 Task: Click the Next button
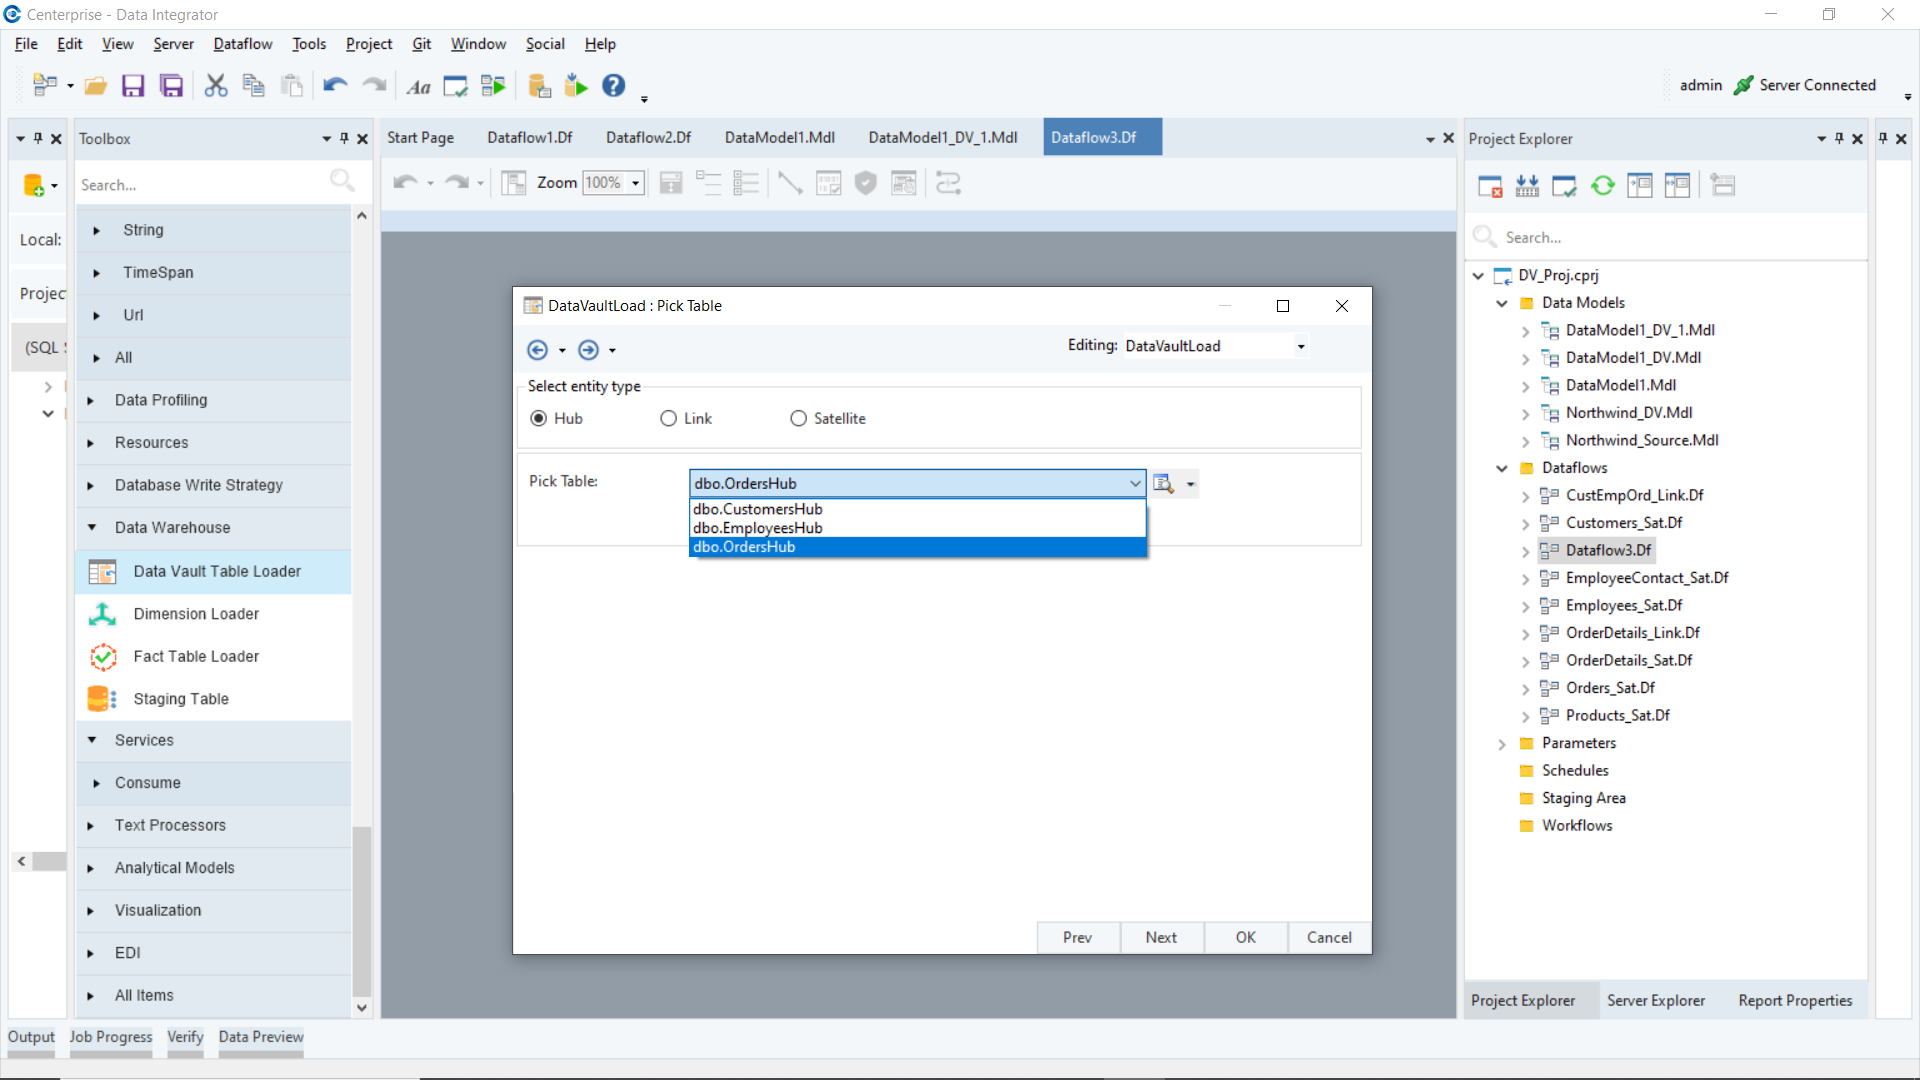1161,937
